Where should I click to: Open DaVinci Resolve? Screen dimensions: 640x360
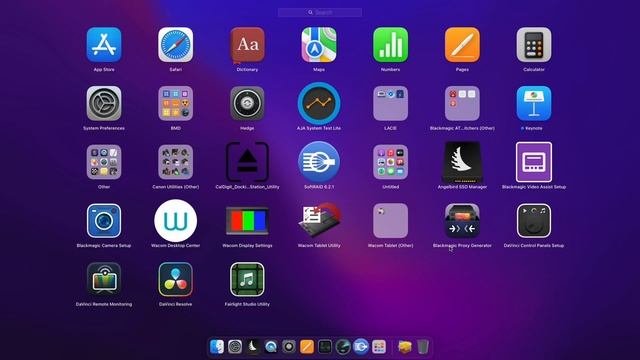click(176, 280)
